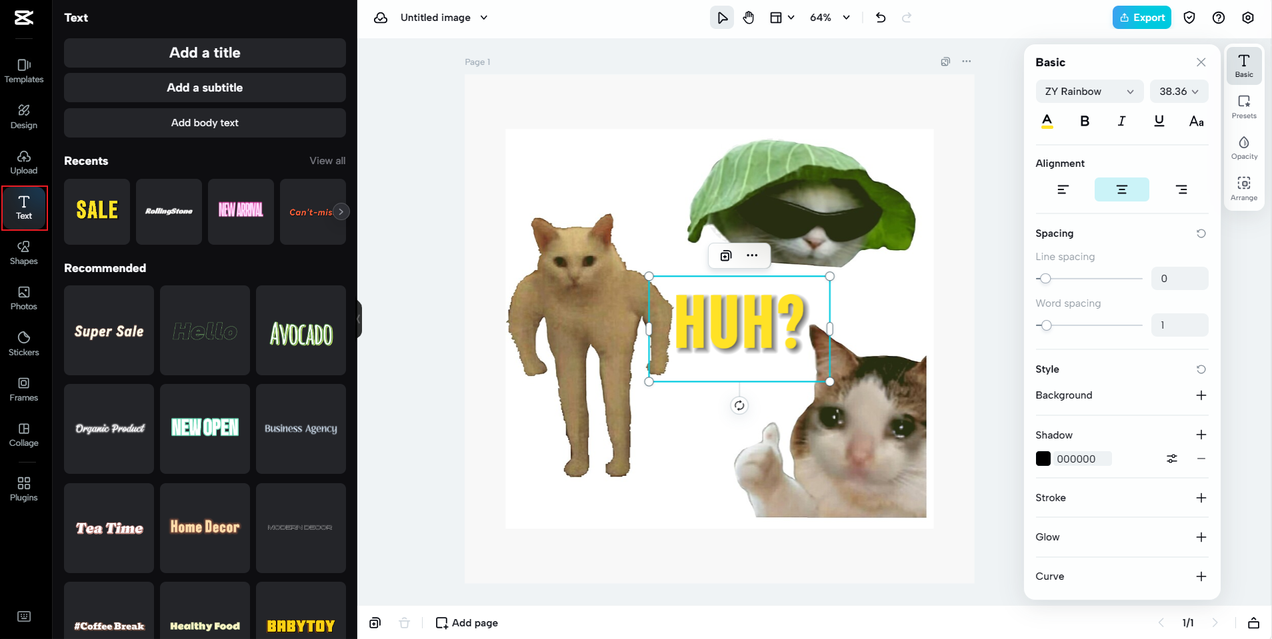Duplicate the page using page header icon
1272x639 pixels.
click(x=945, y=62)
